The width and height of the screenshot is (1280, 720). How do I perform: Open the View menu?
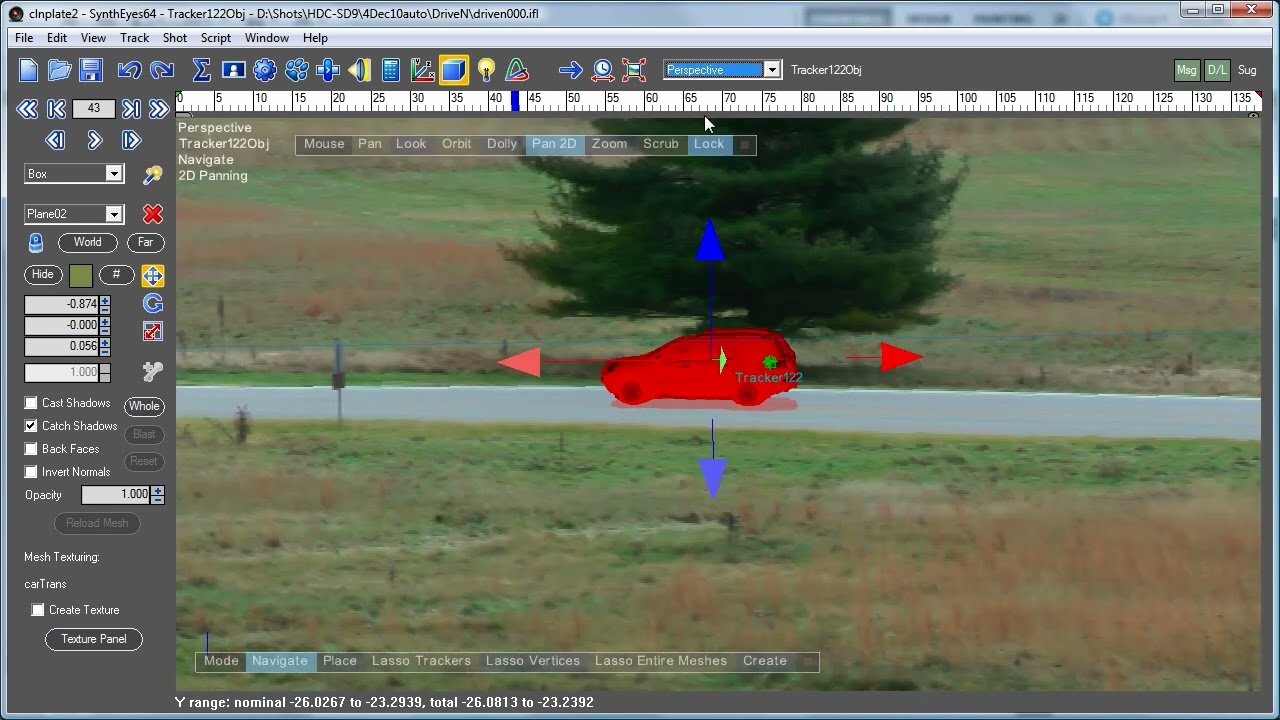click(x=93, y=38)
